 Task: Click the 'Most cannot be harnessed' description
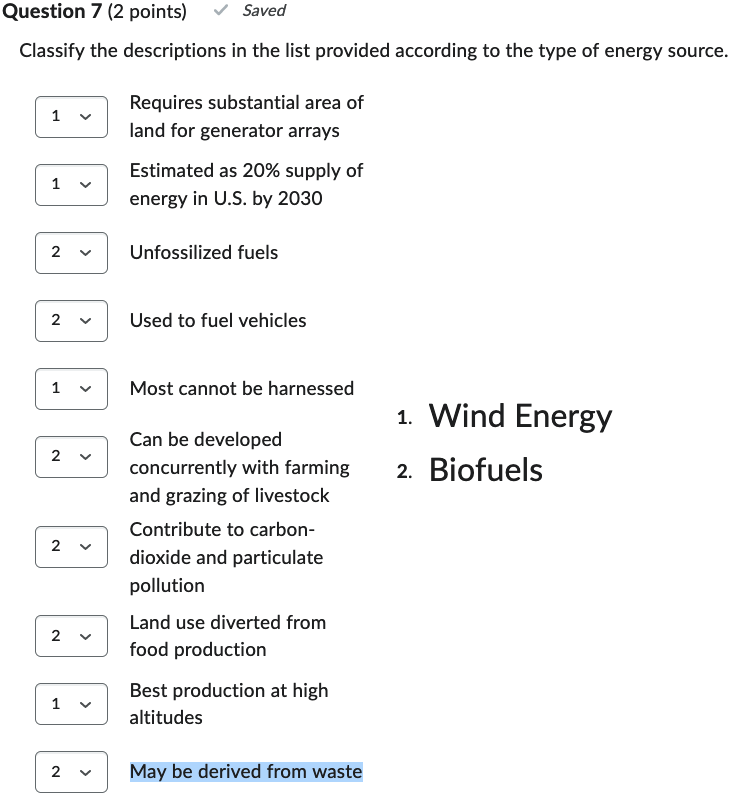click(242, 388)
